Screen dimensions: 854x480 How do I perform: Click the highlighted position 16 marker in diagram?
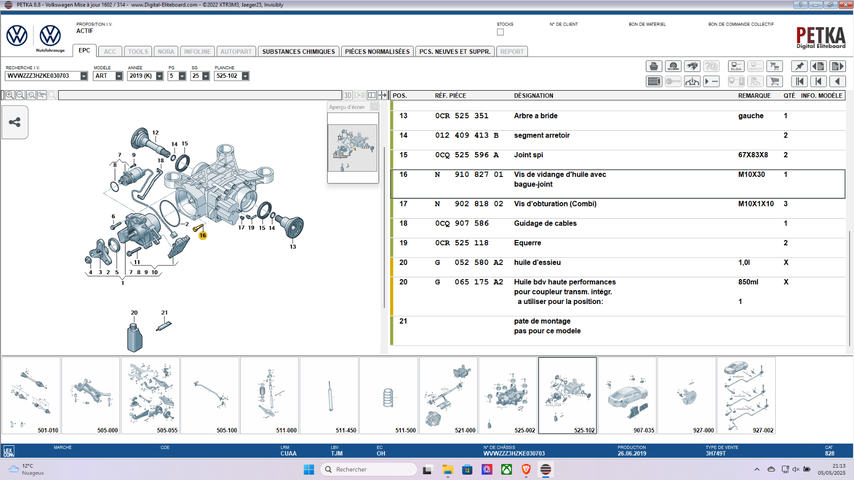(x=203, y=235)
